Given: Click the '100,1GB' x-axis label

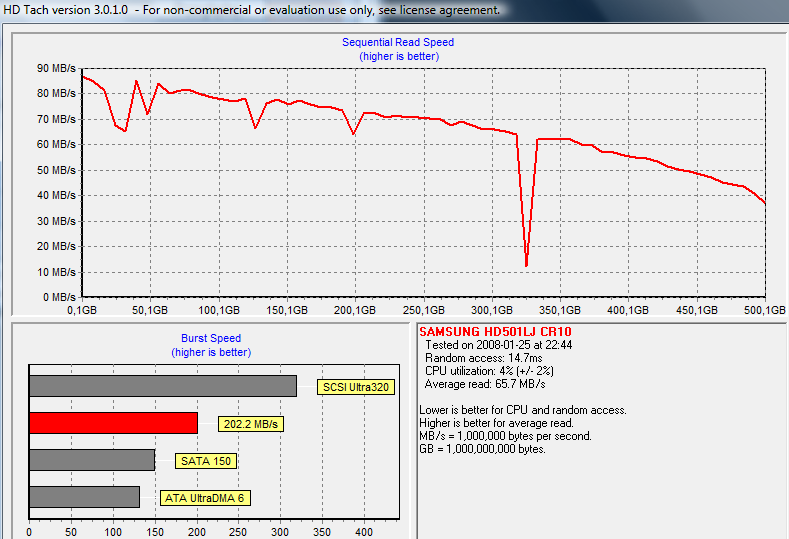Looking at the screenshot, I should coord(219,310).
